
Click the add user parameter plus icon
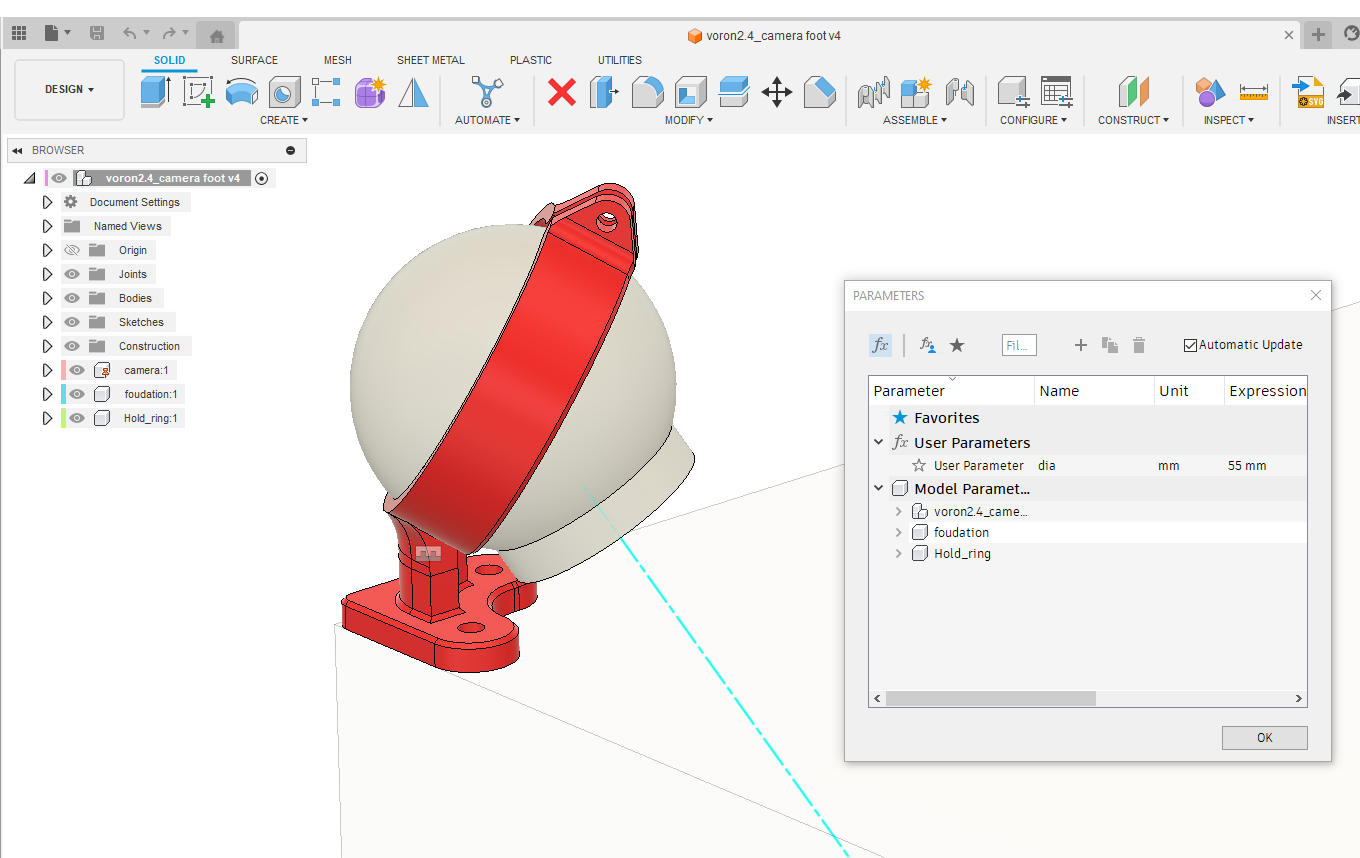(1080, 345)
